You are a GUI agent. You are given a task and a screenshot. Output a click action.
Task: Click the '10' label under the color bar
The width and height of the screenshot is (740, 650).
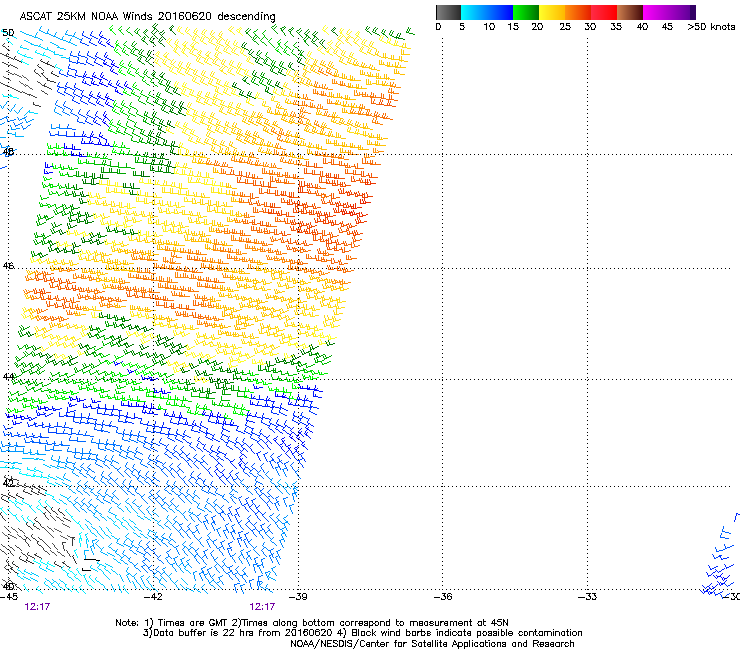point(489,27)
